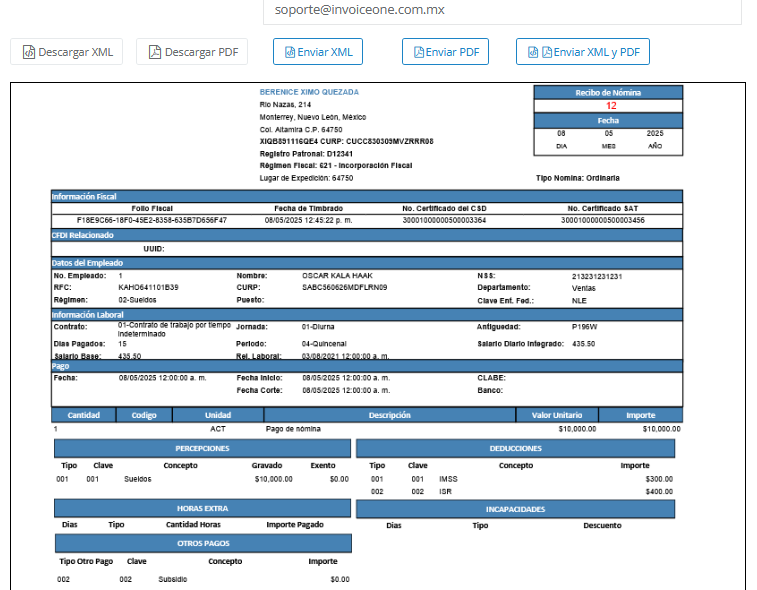This screenshot has height=590, width=757.
Task: Click second PDF icon in Enviar XML y PDF
Action: tap(547, 52)
